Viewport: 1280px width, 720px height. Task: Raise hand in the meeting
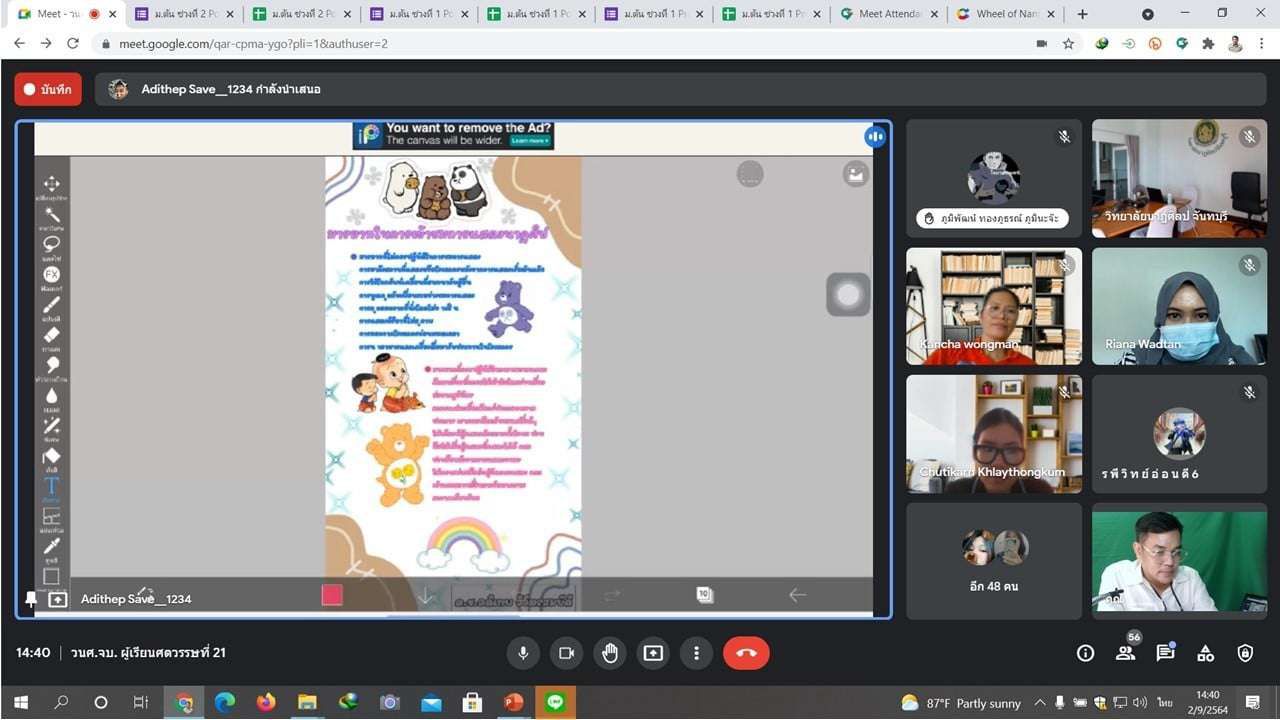coord(610,653)
